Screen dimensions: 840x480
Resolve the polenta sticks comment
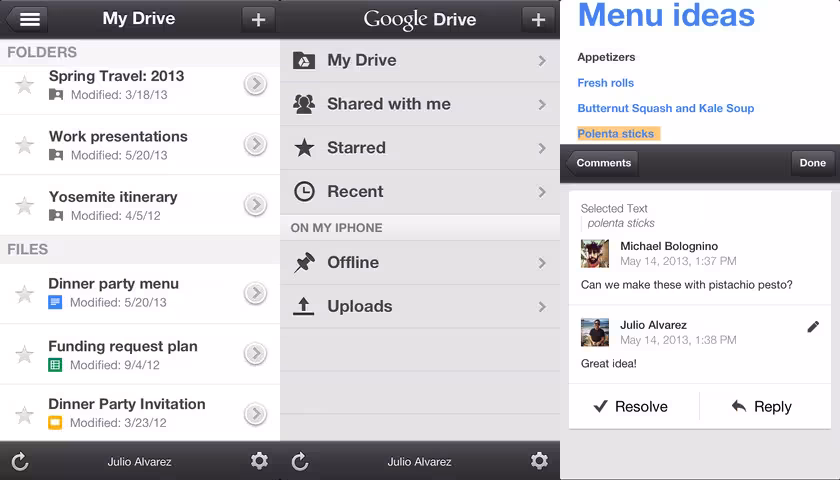point(631,407)
